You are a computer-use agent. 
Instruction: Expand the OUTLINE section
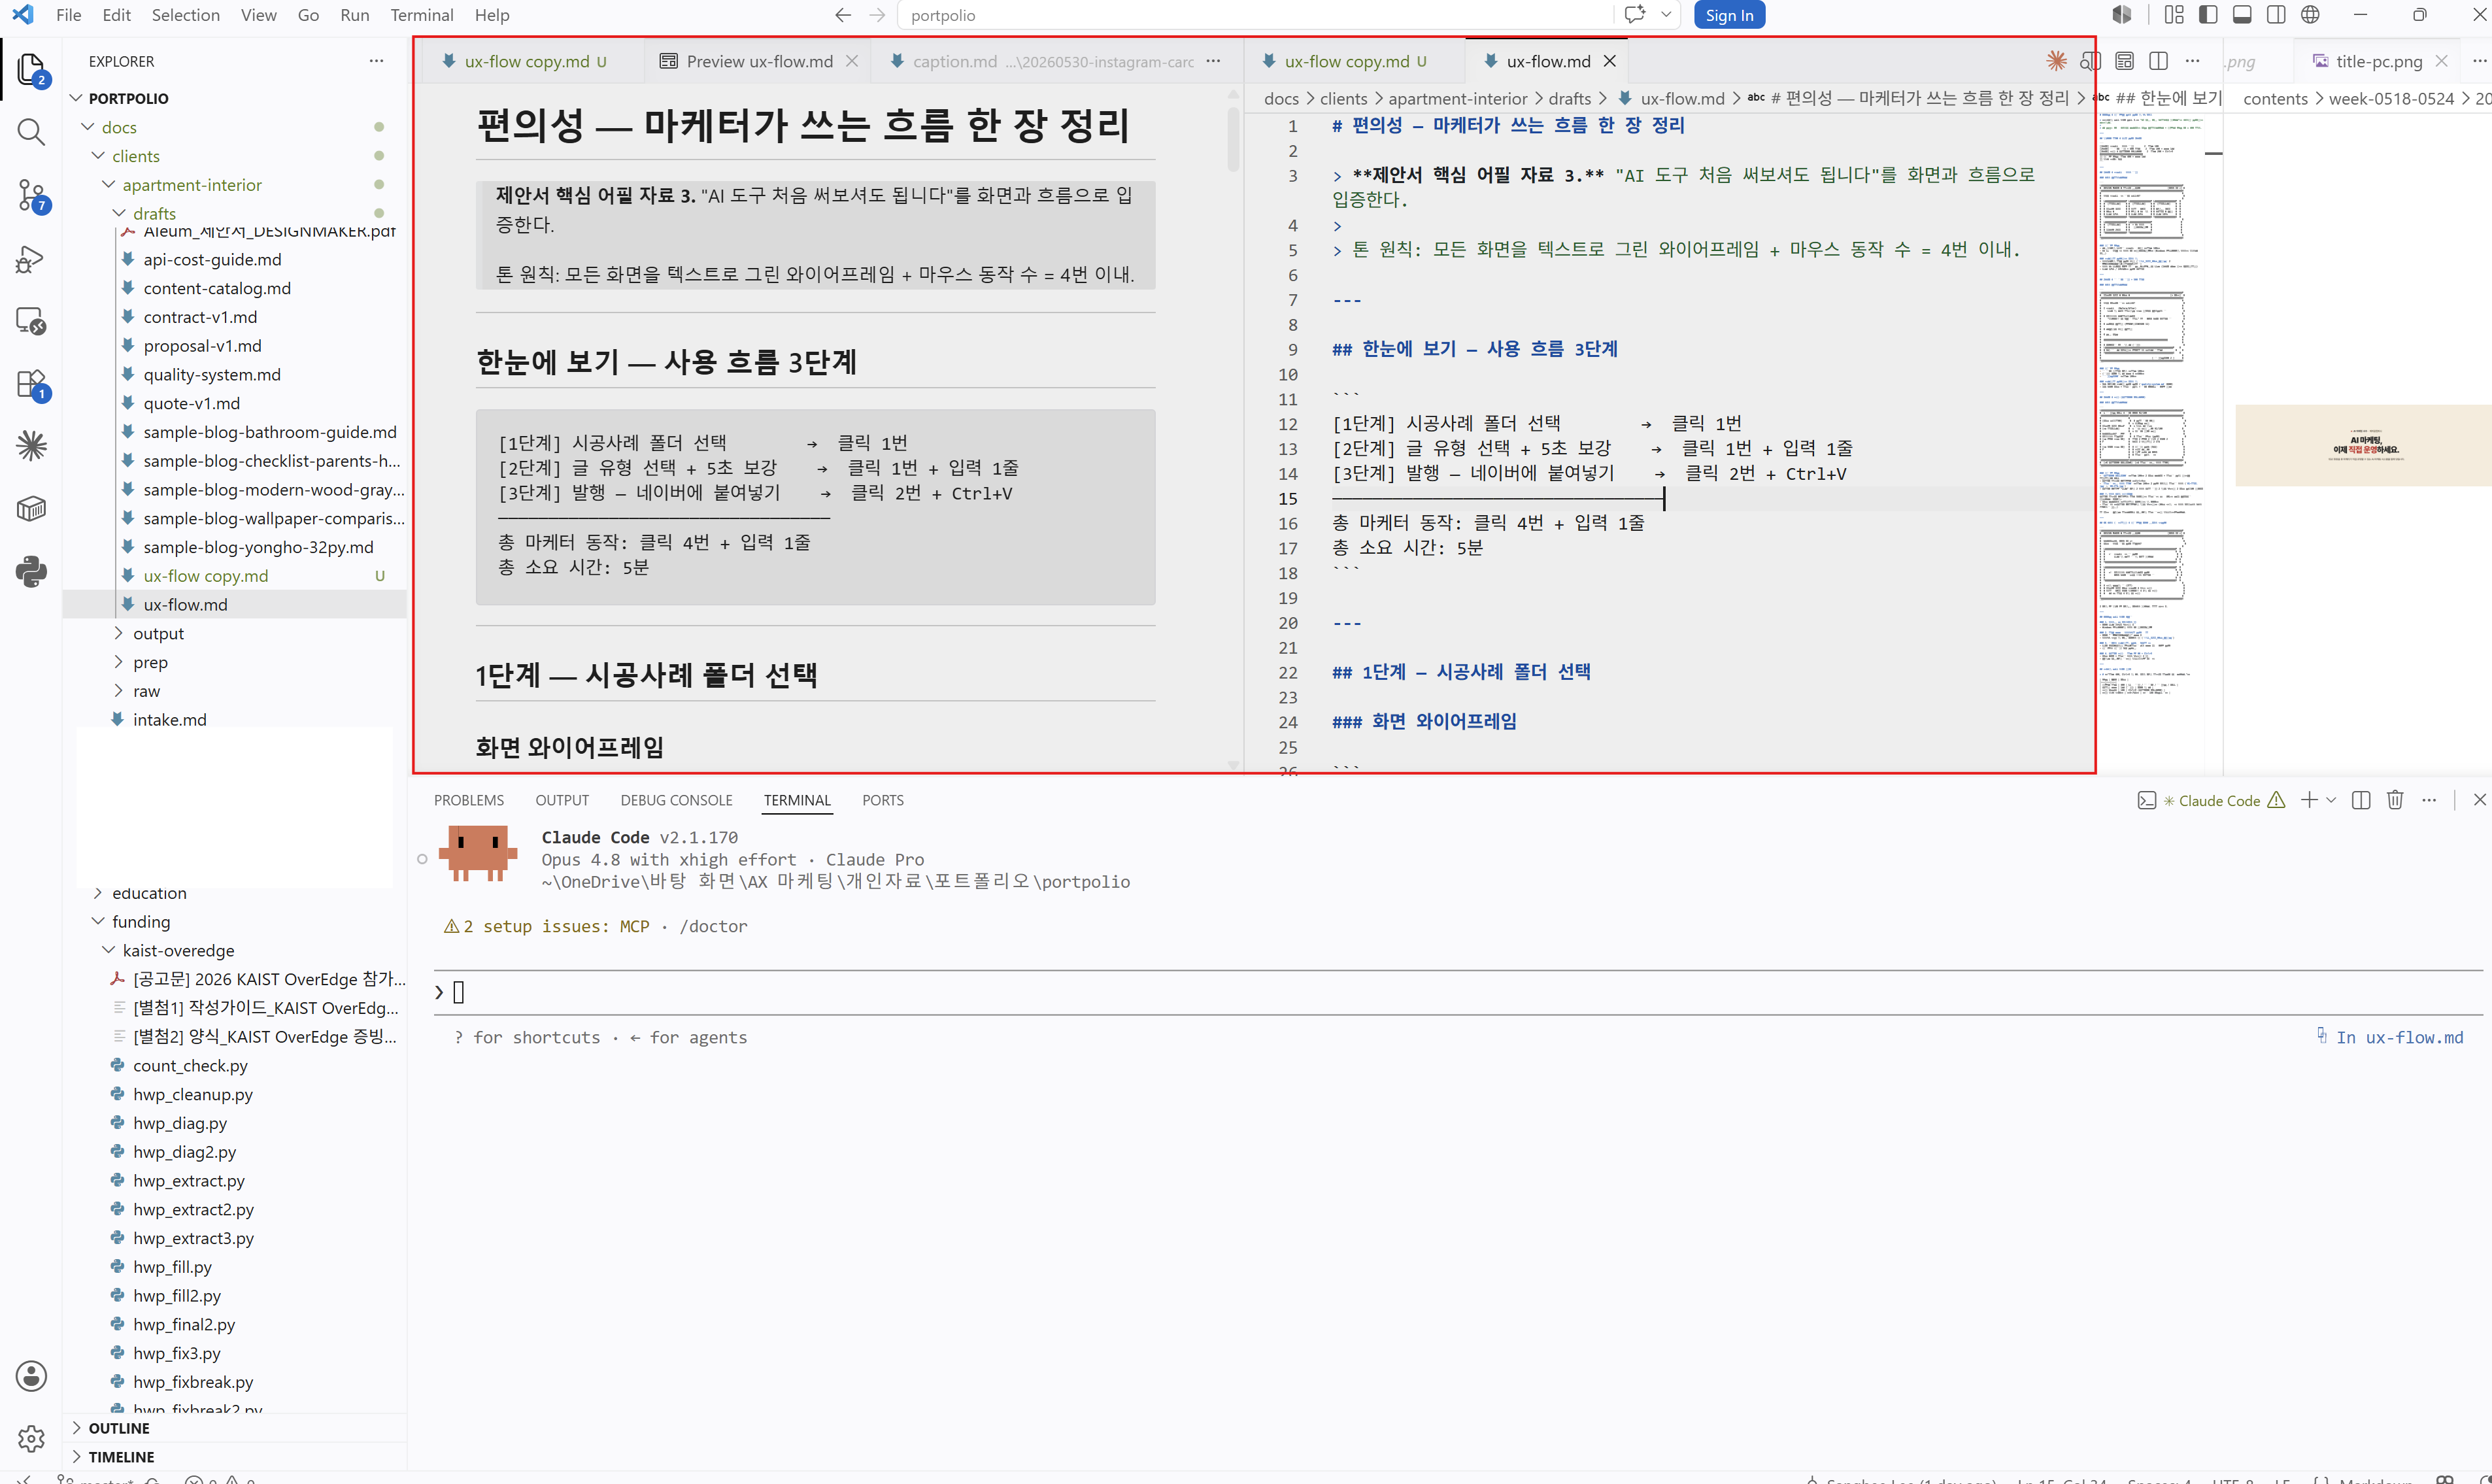[76, 1428]
